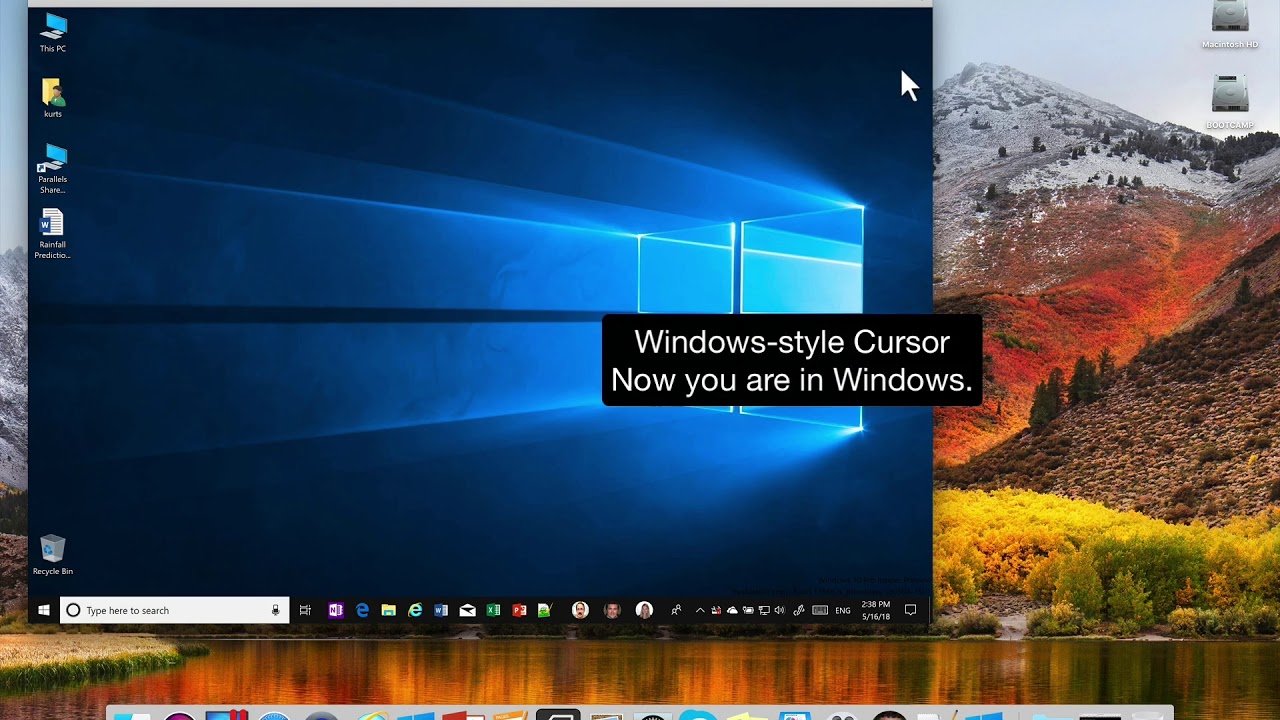Open the Mail app from the taskbar

467,610
